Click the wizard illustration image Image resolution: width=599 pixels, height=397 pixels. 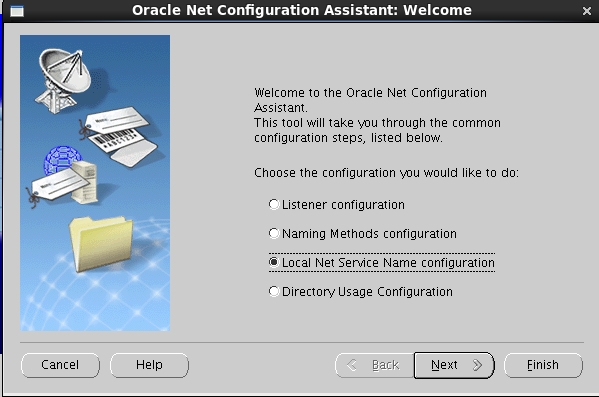95,183
